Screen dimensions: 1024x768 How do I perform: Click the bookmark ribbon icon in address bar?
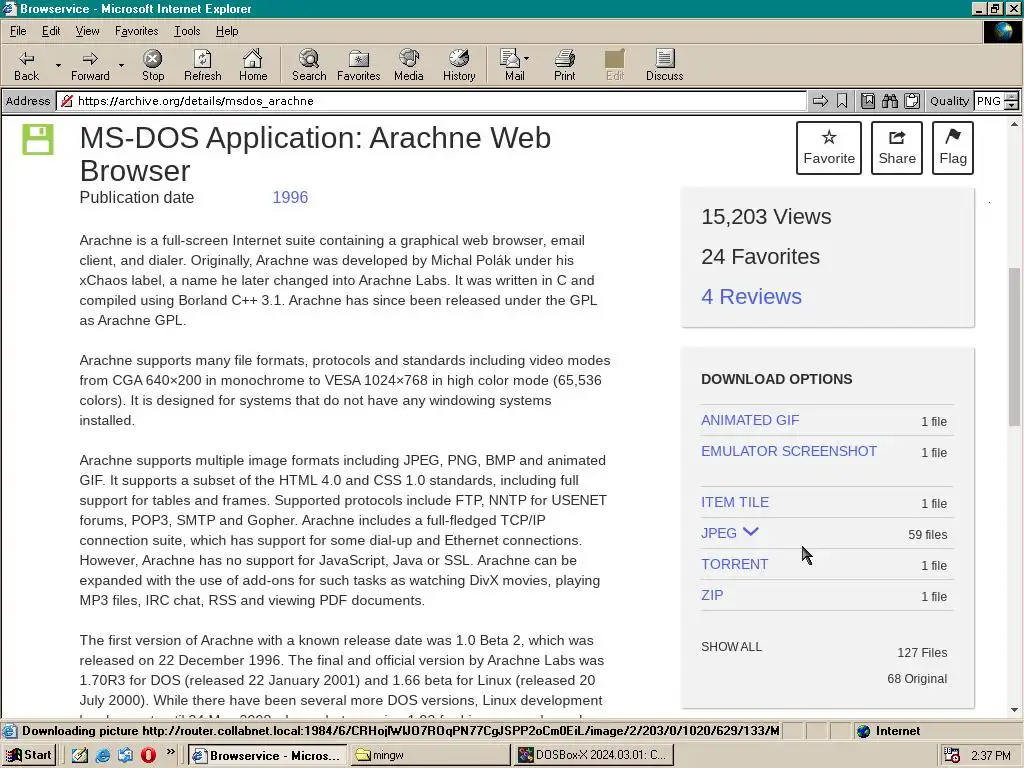pyautogui.click(x=842, y=101)
